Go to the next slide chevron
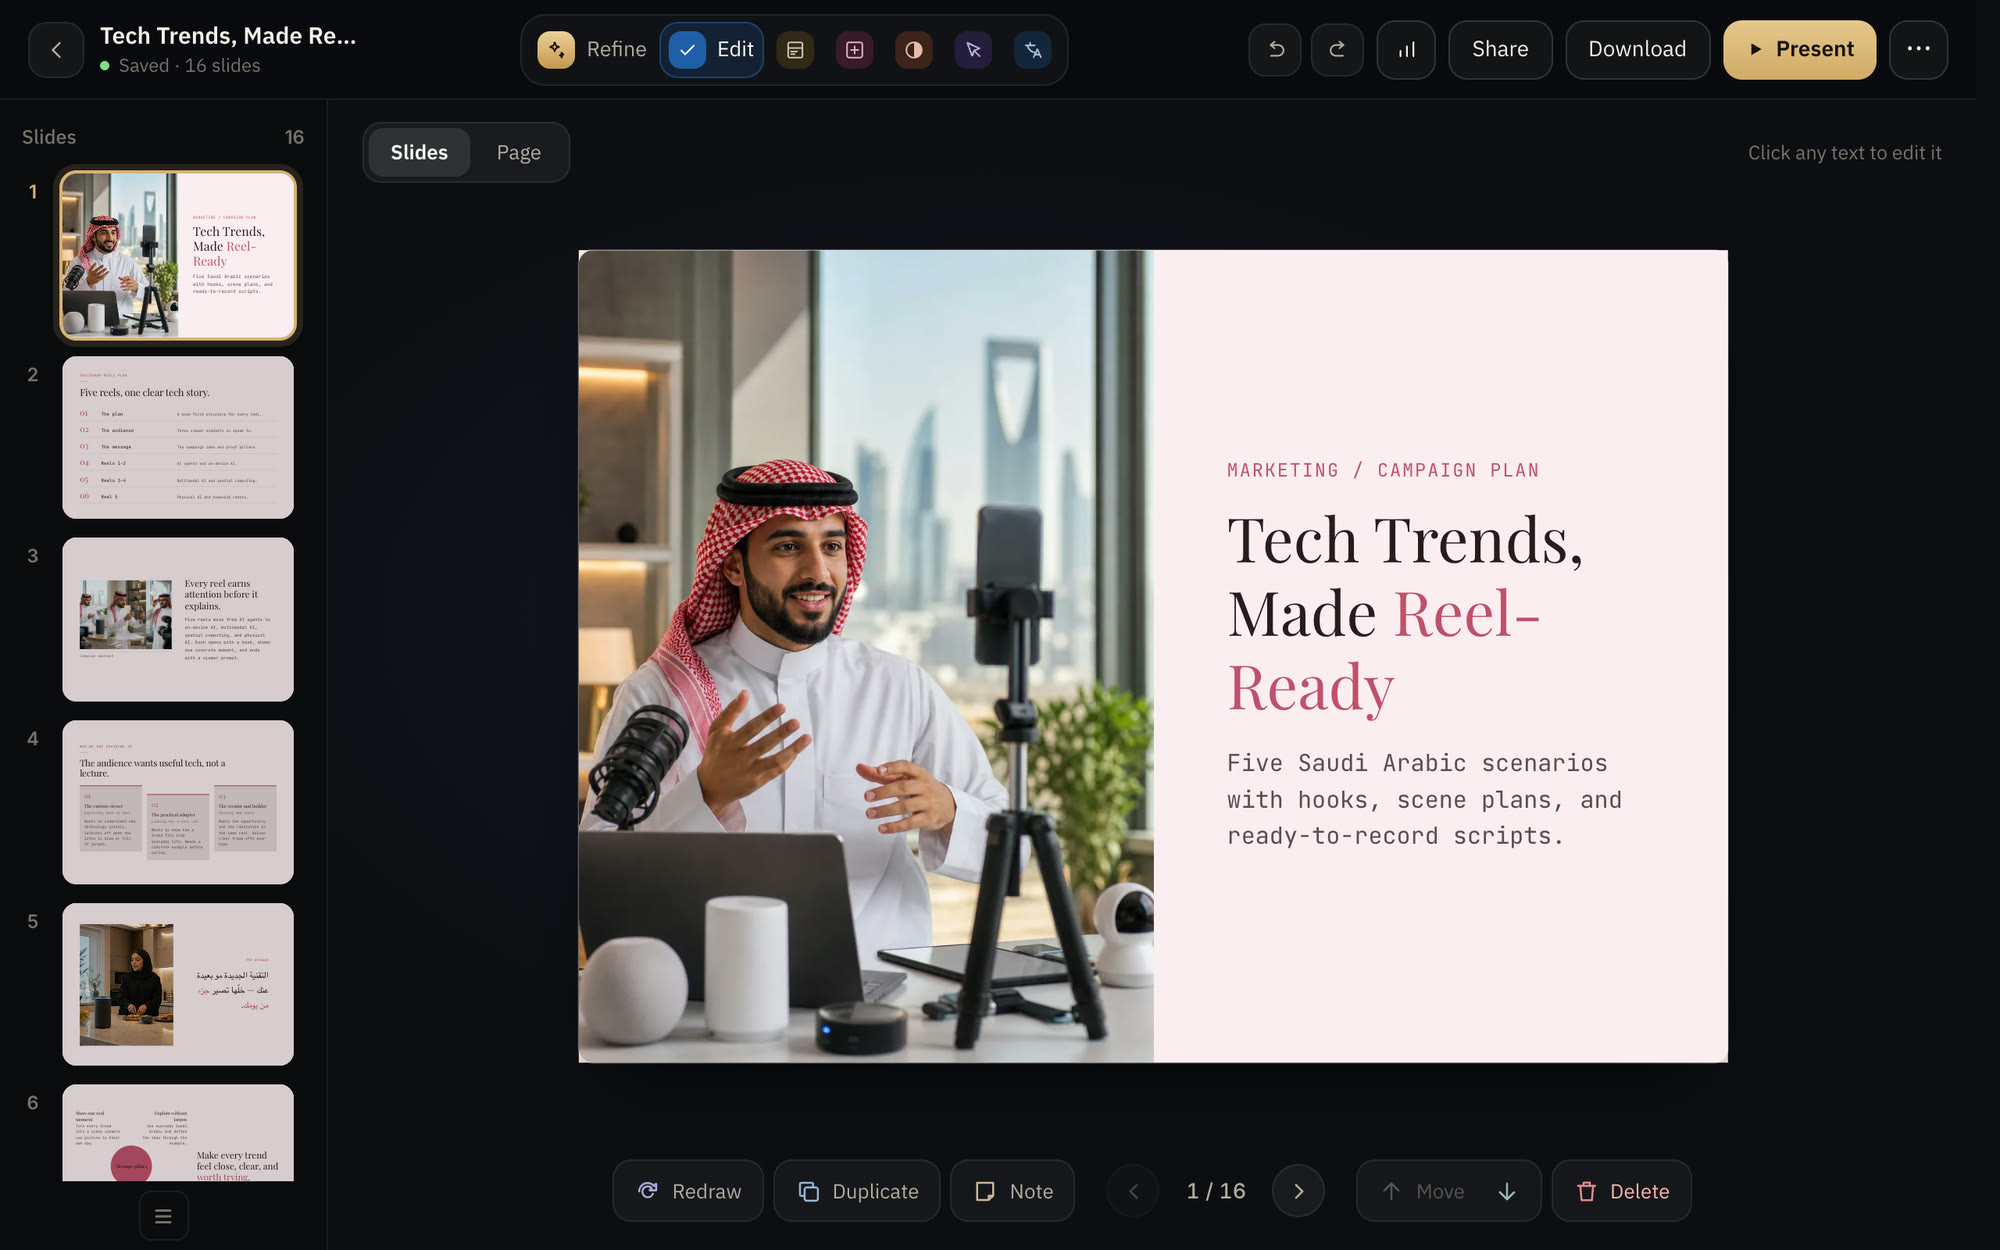The width and height of the screenshot is (2000, 1250). (x=1298, y=1191)
